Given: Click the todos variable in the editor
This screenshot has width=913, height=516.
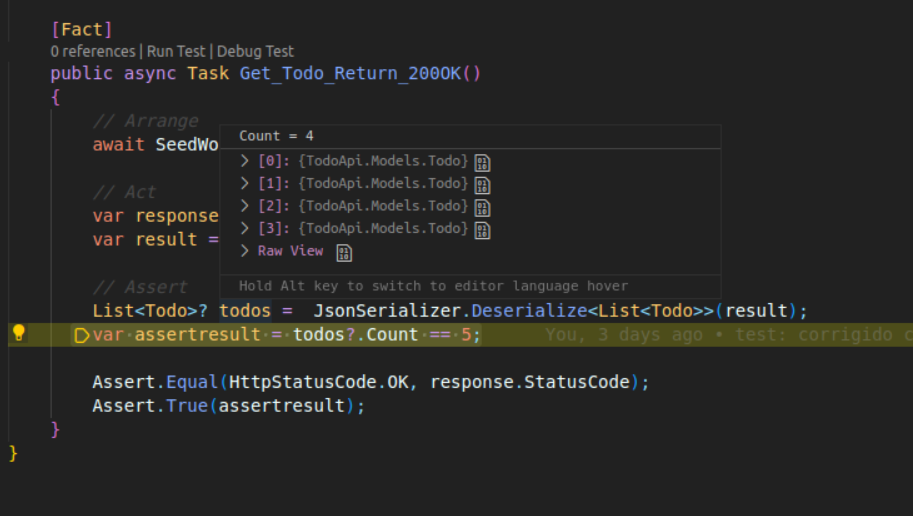Looking at the screenshot, I should click(x=245, y=310).
